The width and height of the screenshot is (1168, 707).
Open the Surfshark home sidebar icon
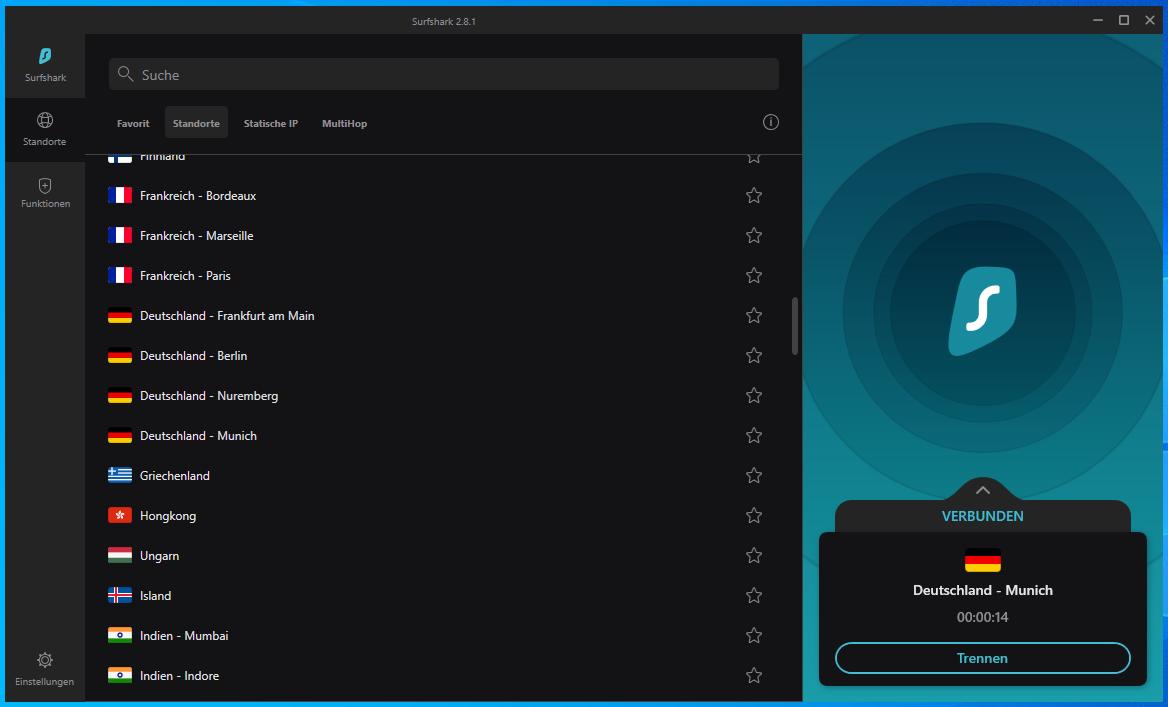45,57
